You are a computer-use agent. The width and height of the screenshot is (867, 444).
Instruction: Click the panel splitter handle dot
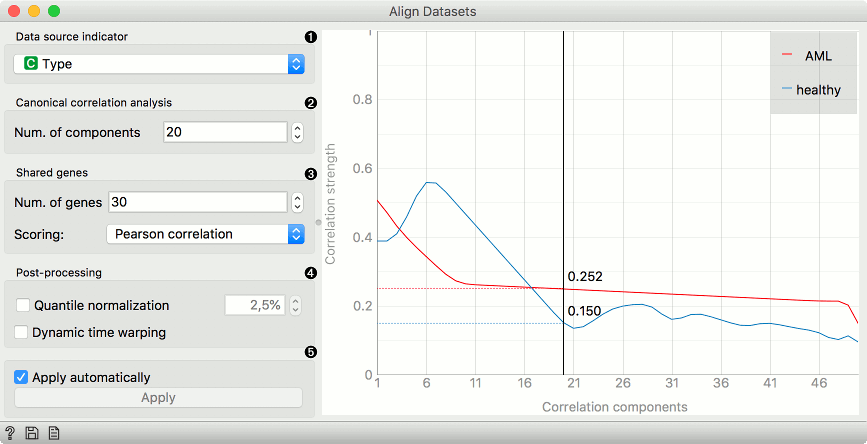(318, 222)
